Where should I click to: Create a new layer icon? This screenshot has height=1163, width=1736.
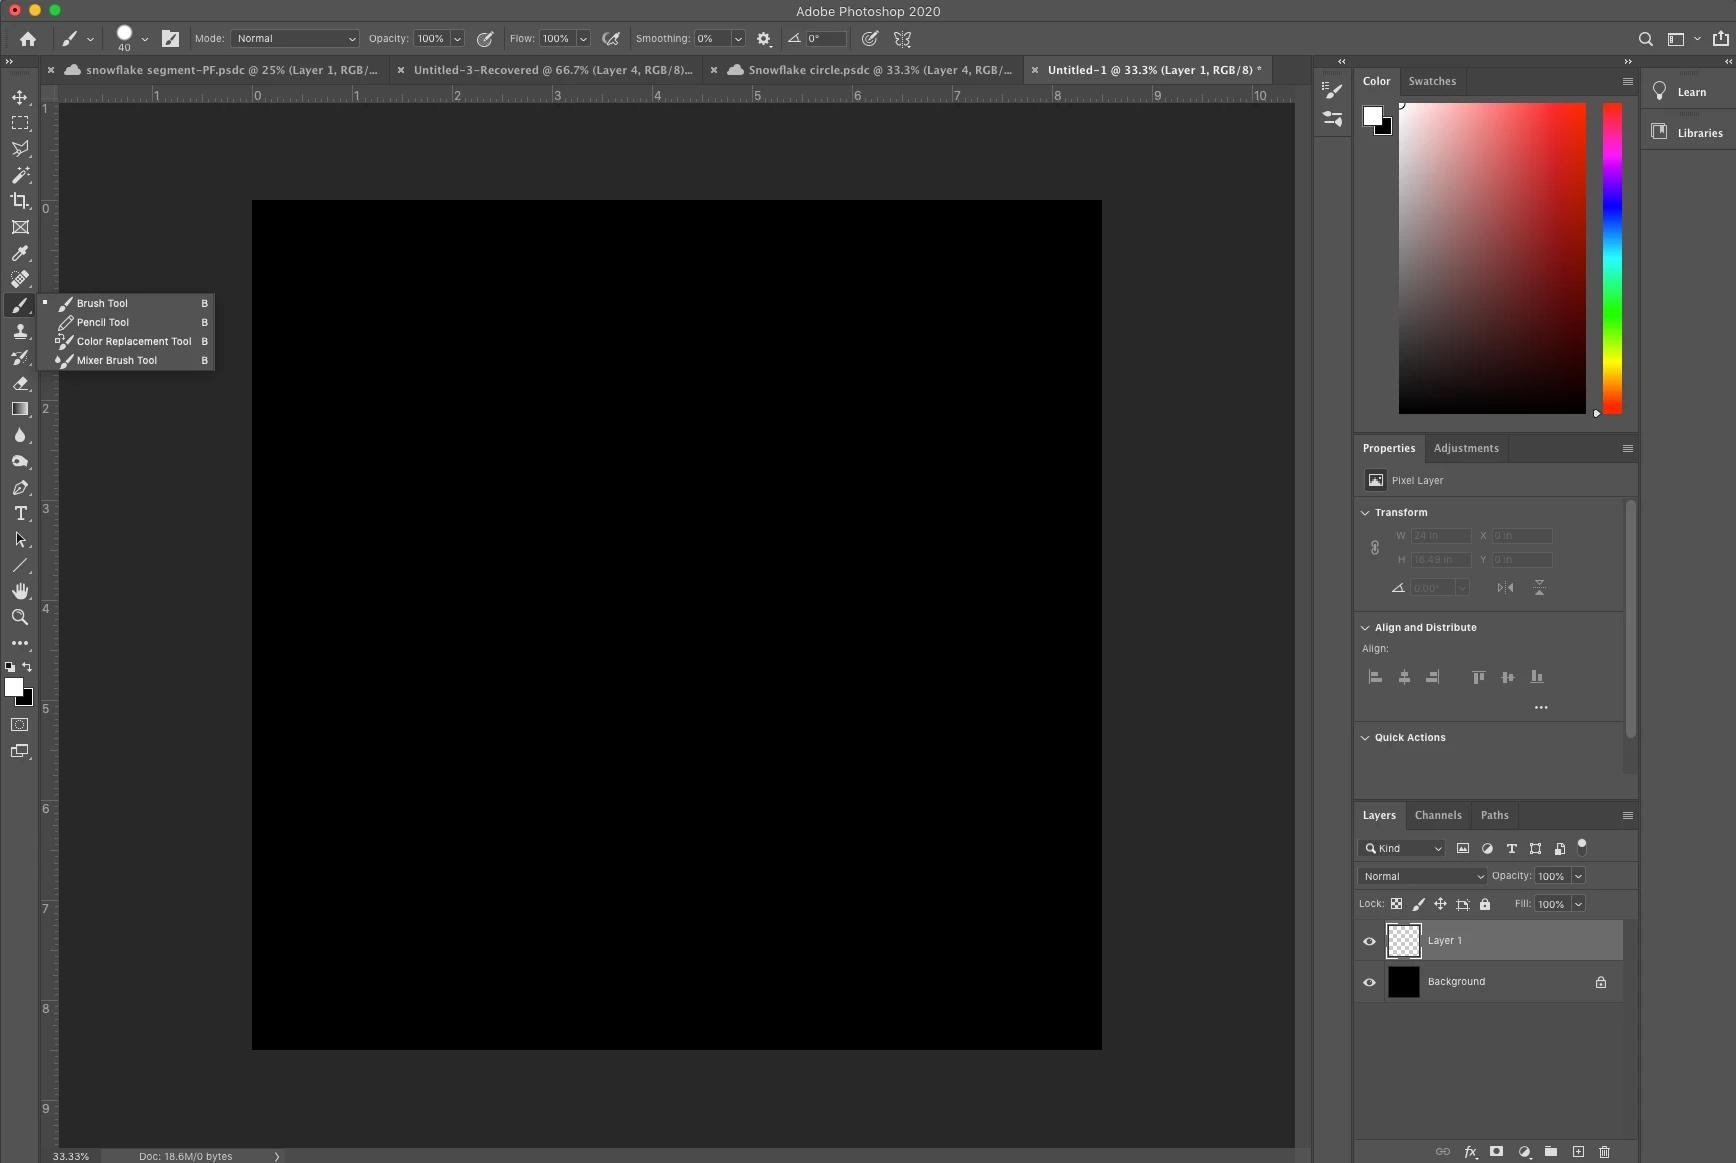(1578, 1152)
